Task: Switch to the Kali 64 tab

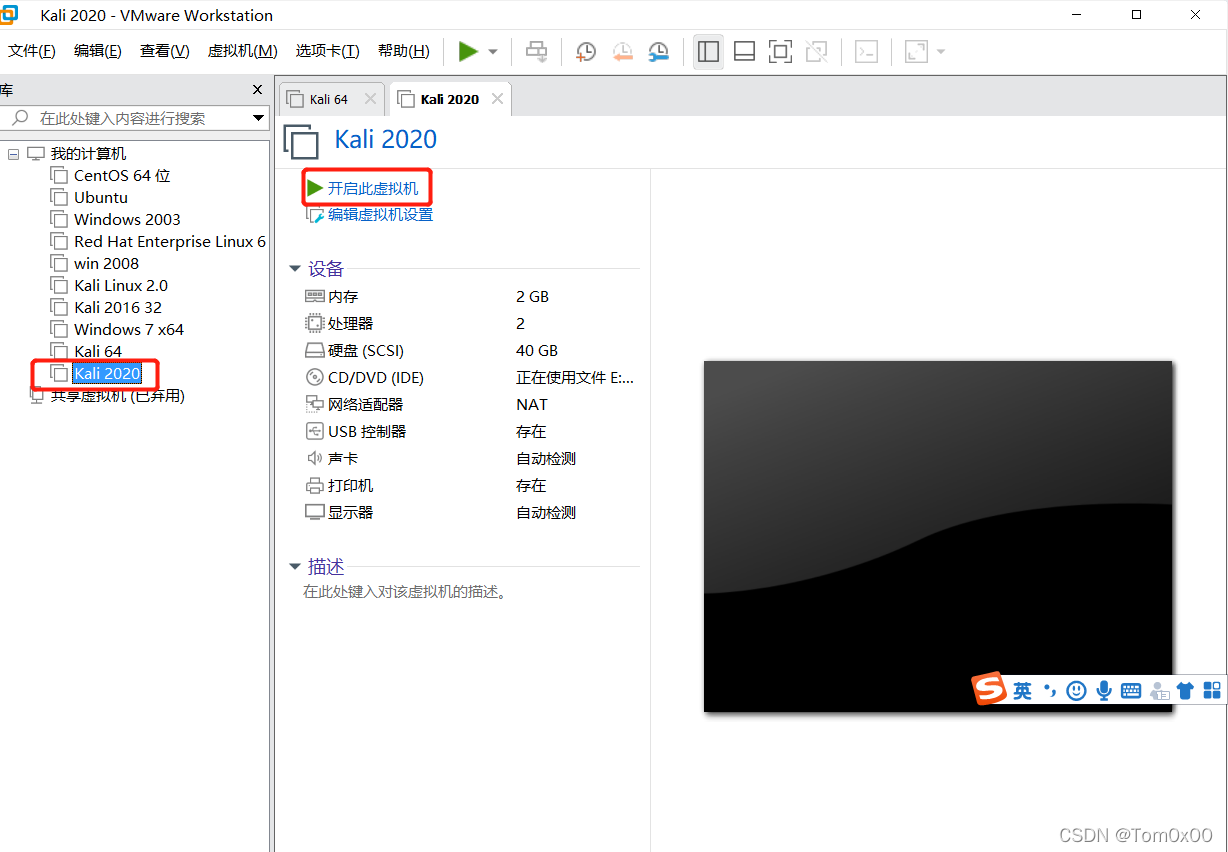Action: click(329, 99)
